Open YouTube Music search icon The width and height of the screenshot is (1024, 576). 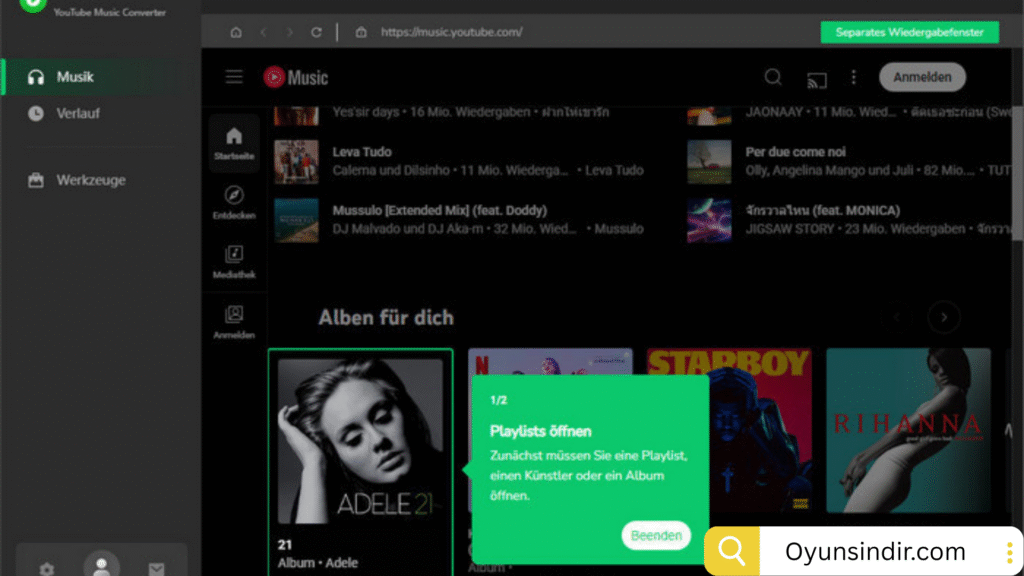click(x=773, y=77)
